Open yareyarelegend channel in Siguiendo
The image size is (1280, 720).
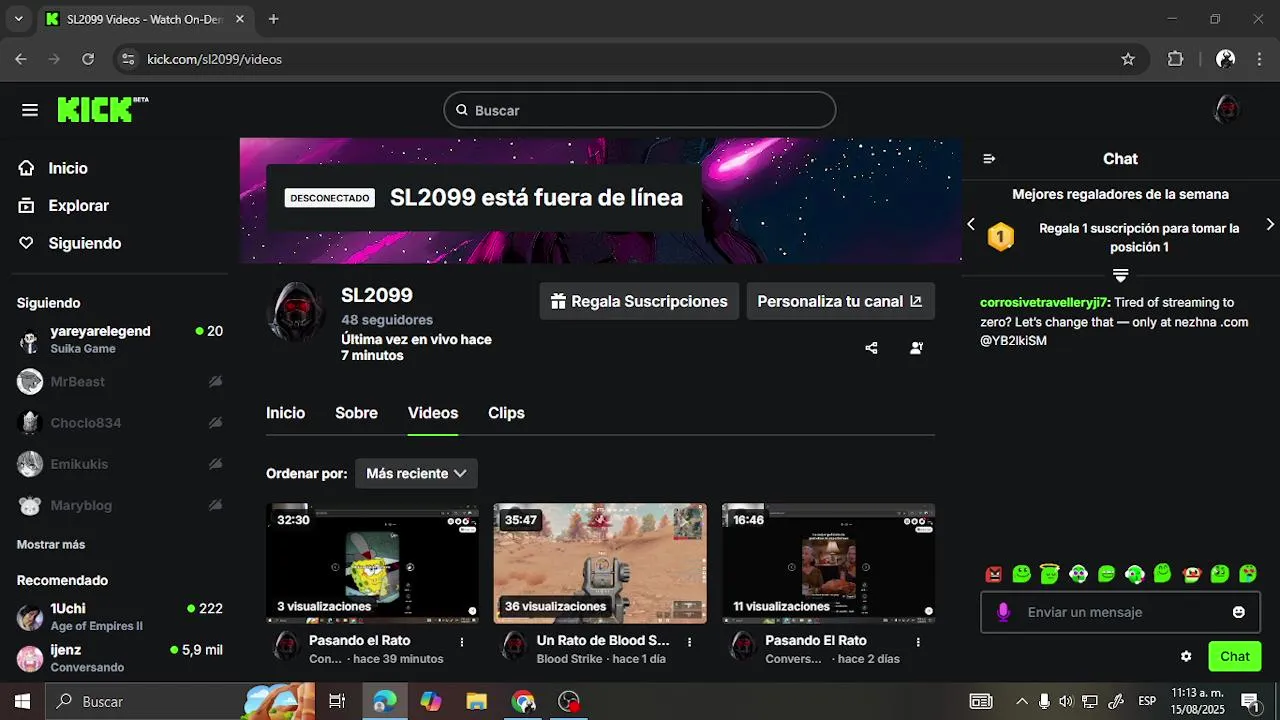120,339
